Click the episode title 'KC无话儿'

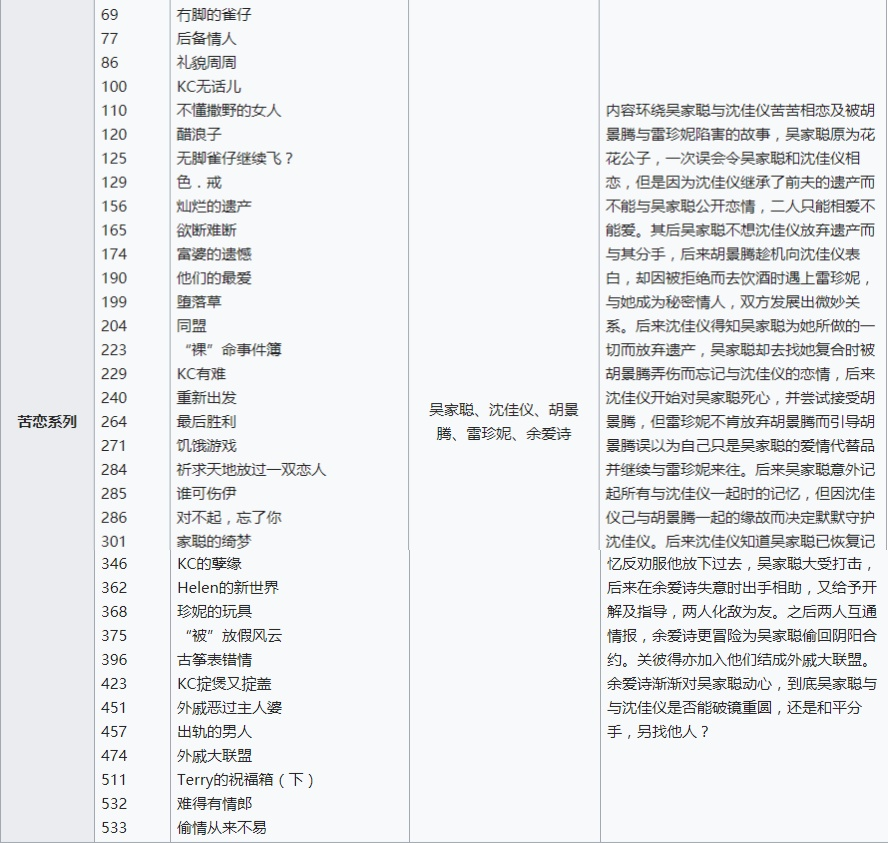pyautogui.click(x=209, y=87)
